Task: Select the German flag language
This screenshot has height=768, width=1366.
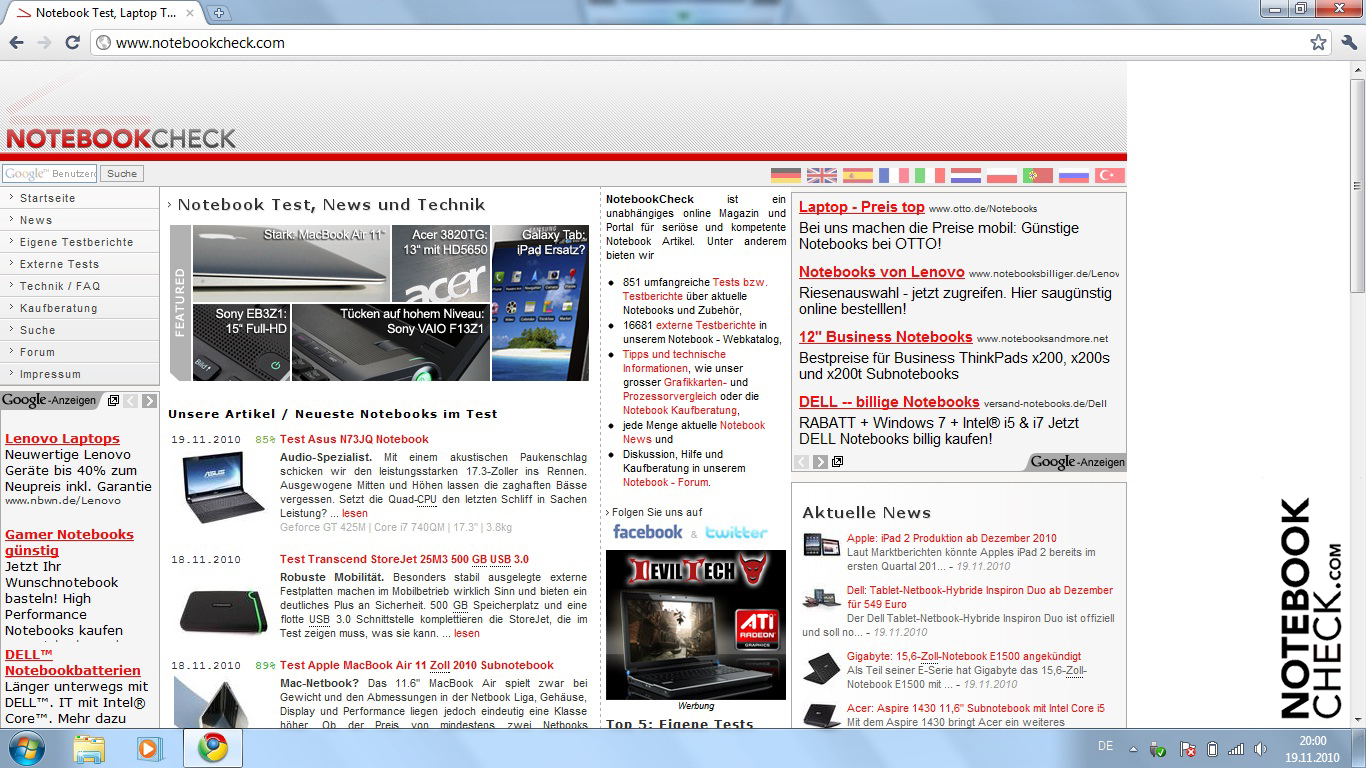Action: coord(786,175)
